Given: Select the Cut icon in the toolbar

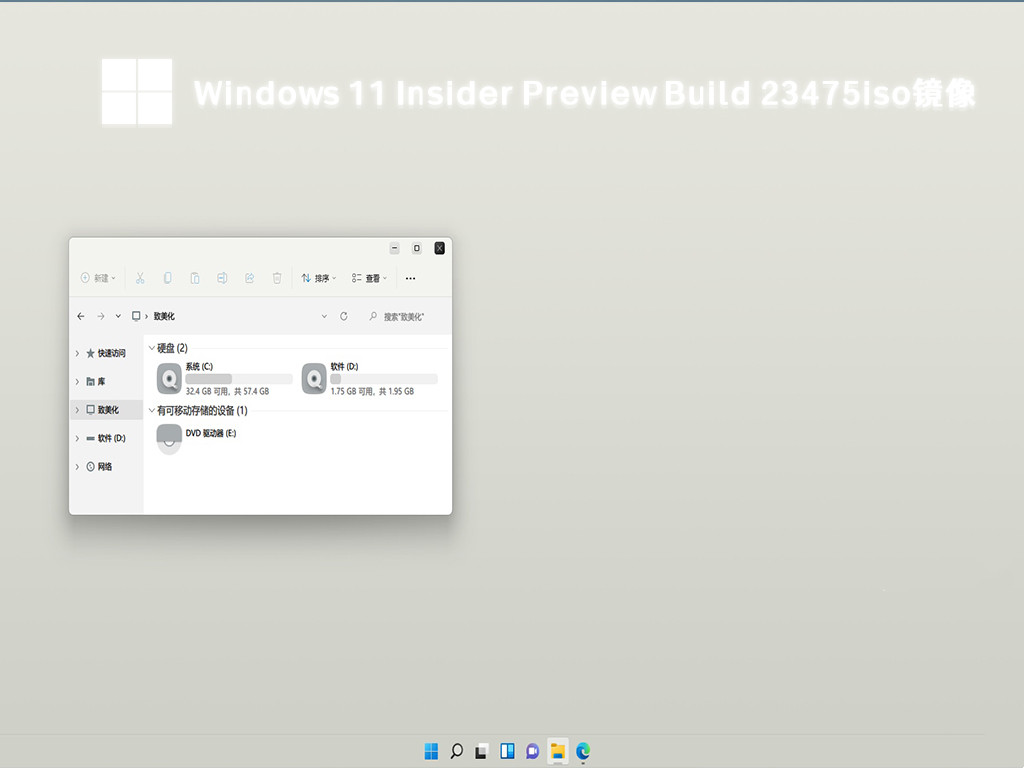Looking at the screenshot, I should (x=140, y=277).
